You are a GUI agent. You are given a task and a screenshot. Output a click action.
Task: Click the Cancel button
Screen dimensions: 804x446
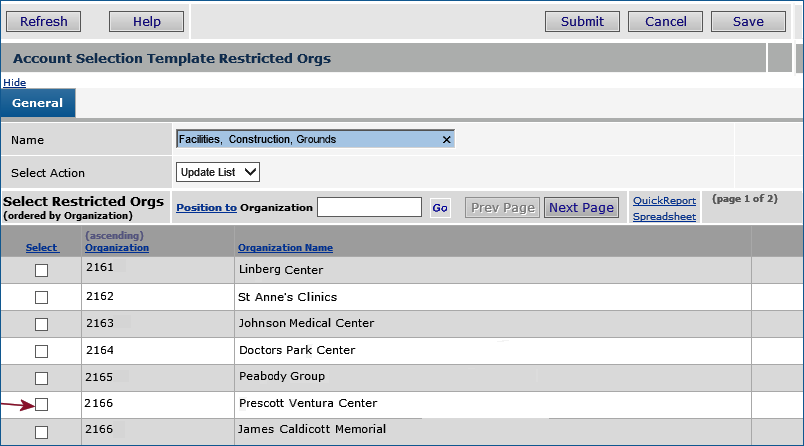665,21
